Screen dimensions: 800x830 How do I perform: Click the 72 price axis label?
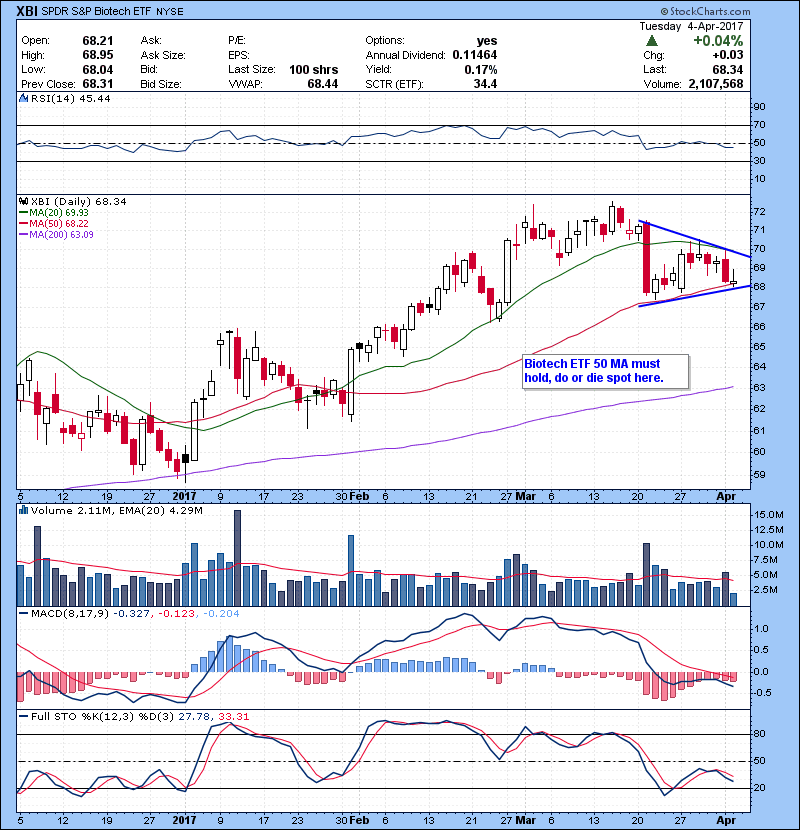click(x=759, y=212)
